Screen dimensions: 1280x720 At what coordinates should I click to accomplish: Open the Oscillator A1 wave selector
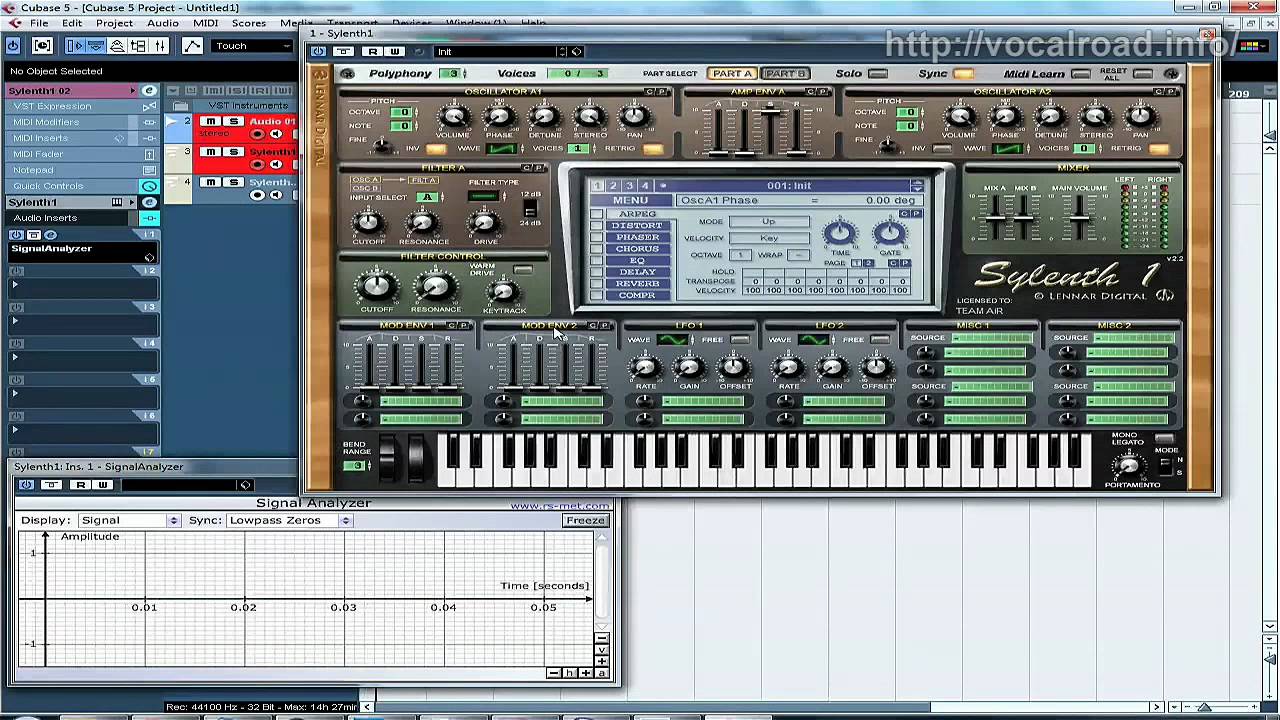pos(500,149)
